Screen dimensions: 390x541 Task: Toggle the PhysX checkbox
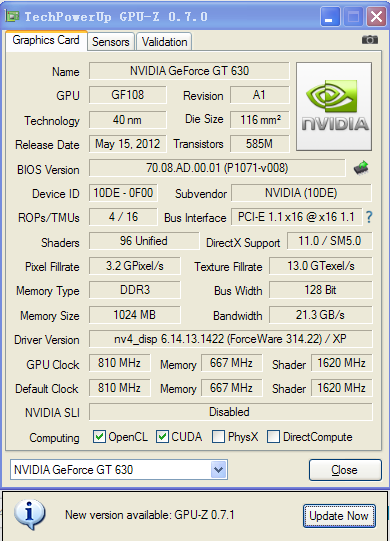(218, 437)
